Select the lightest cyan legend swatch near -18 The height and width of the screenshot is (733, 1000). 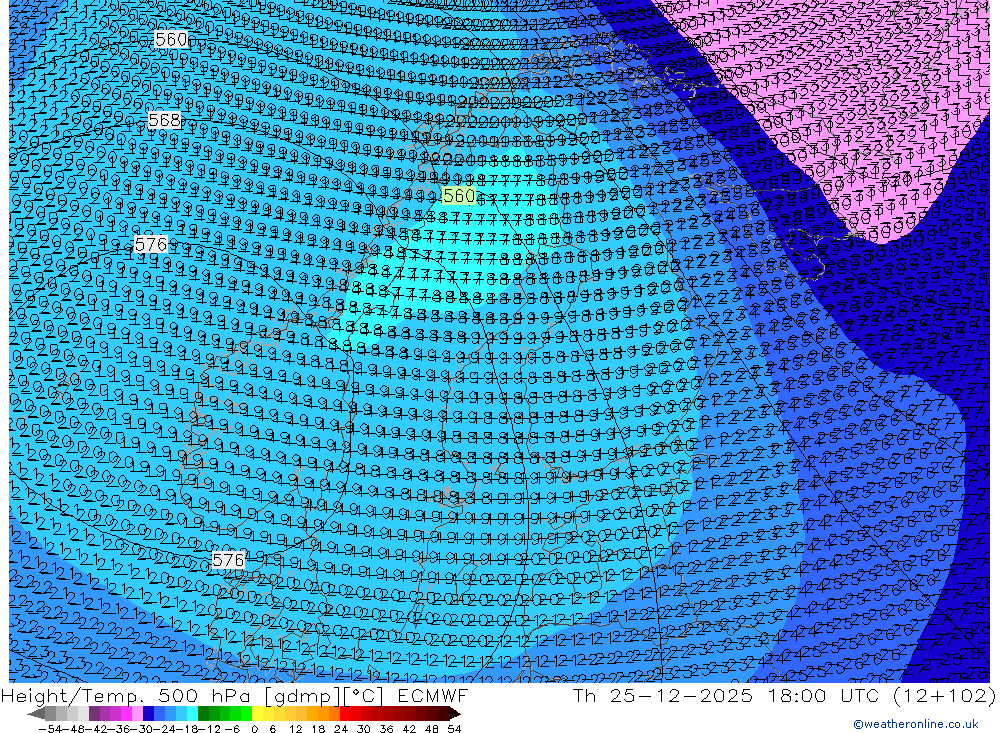click(x=192, y=714)
